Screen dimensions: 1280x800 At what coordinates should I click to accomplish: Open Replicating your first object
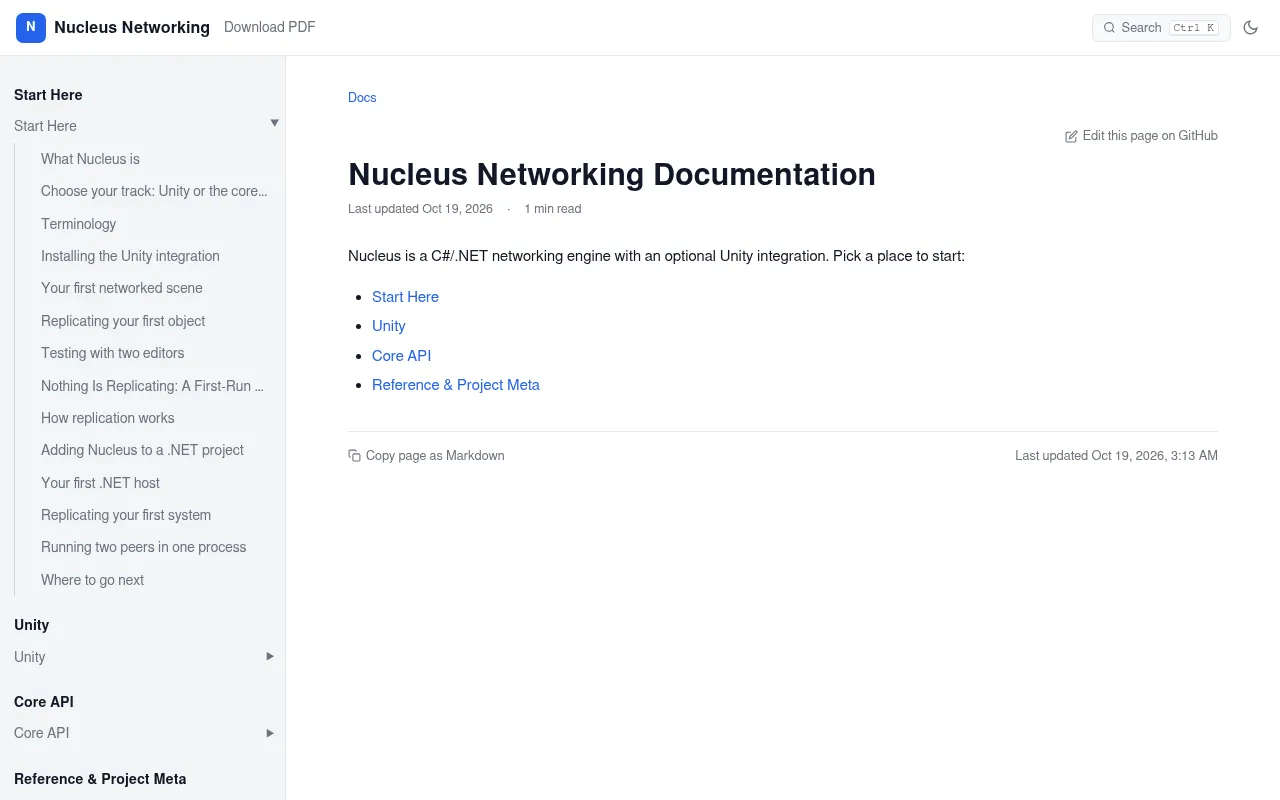tap(123, 321)
